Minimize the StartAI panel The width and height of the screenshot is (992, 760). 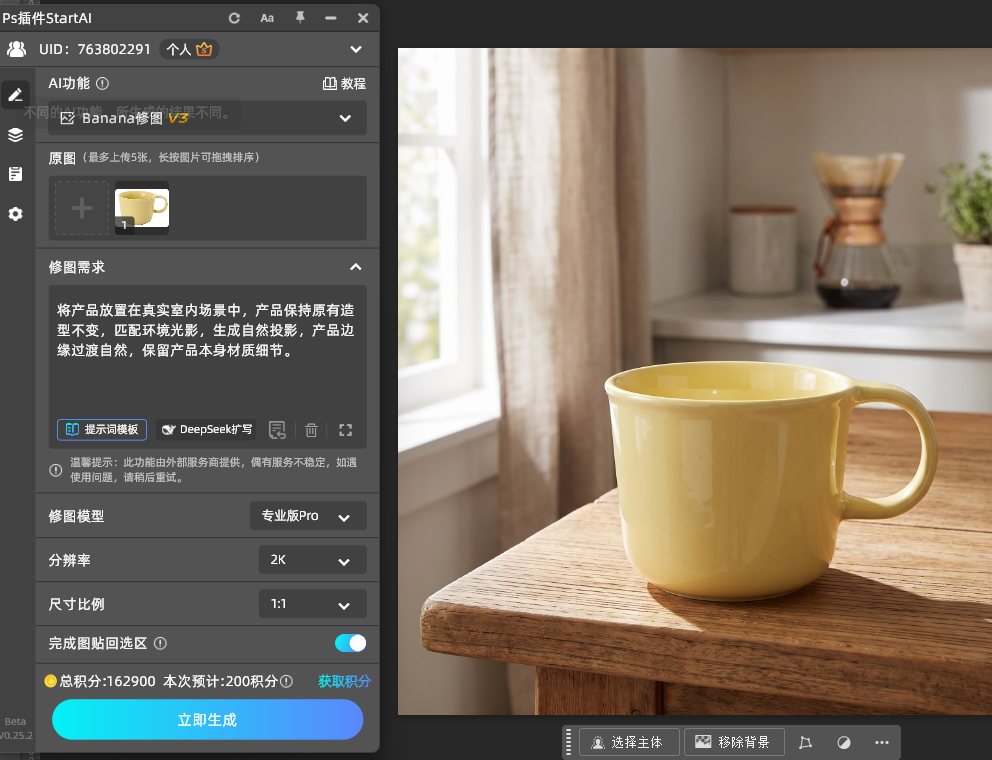[x=330, y=18]
